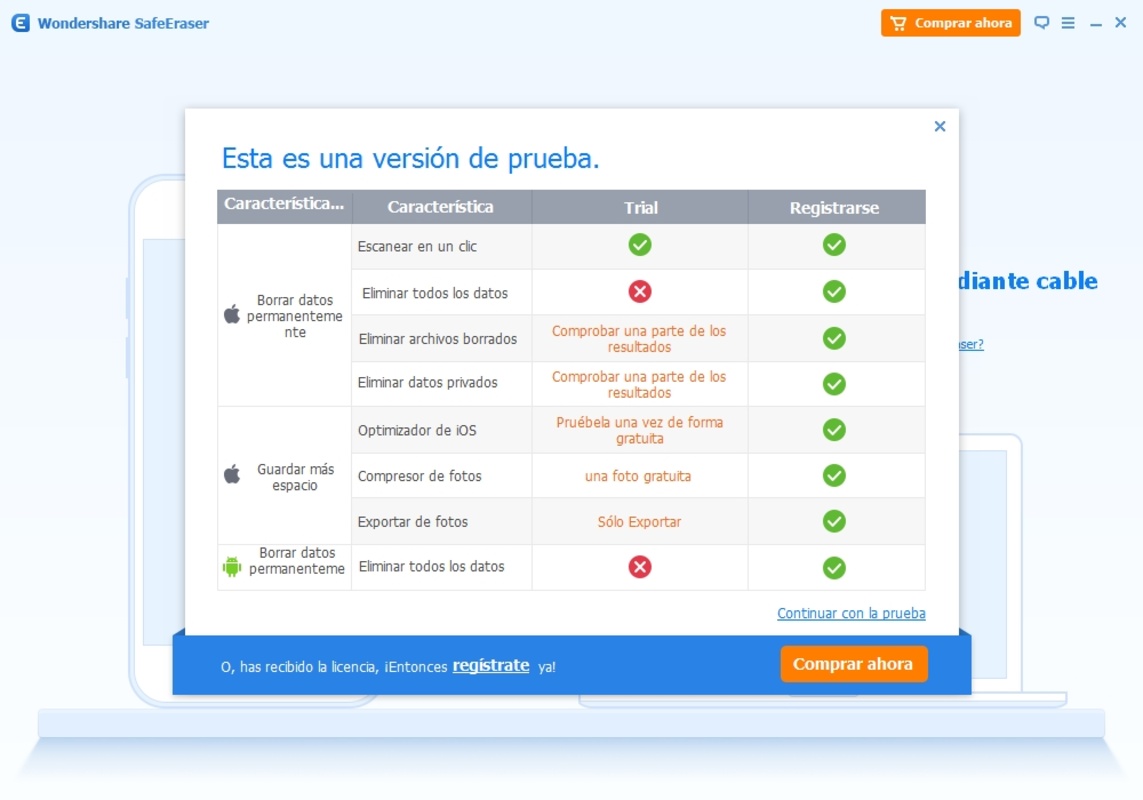Click the Apple icon beside Borrar datos permanentemente
The image size is (1143, 800).
click(x=232, y=314)
